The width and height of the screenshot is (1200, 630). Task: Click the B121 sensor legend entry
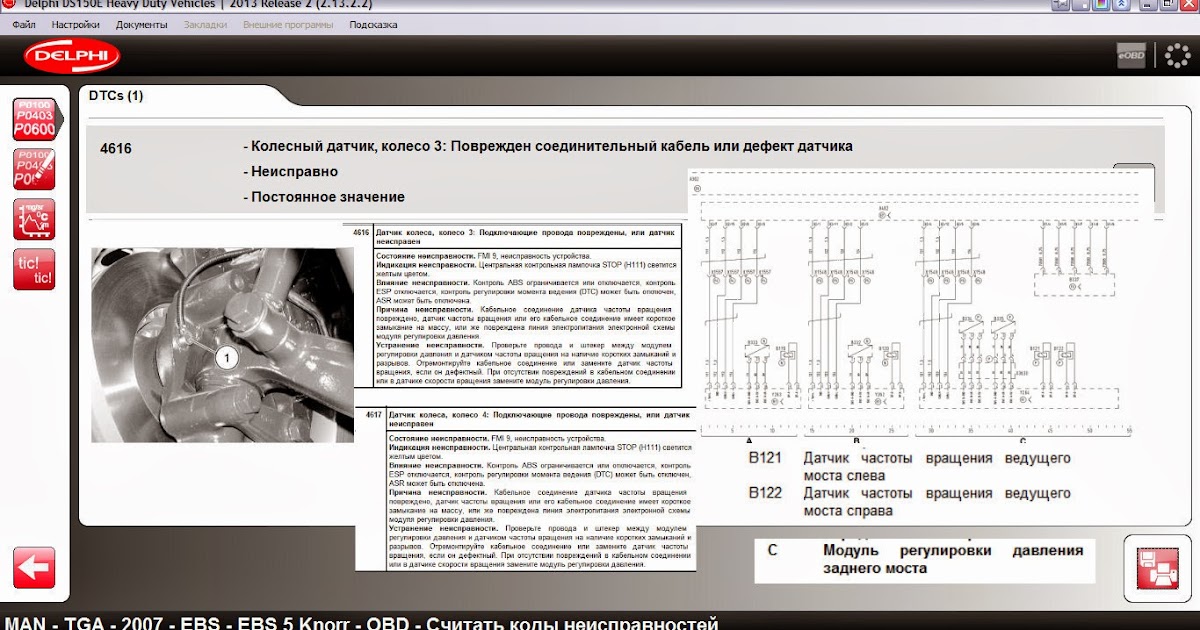pos(909,467)
